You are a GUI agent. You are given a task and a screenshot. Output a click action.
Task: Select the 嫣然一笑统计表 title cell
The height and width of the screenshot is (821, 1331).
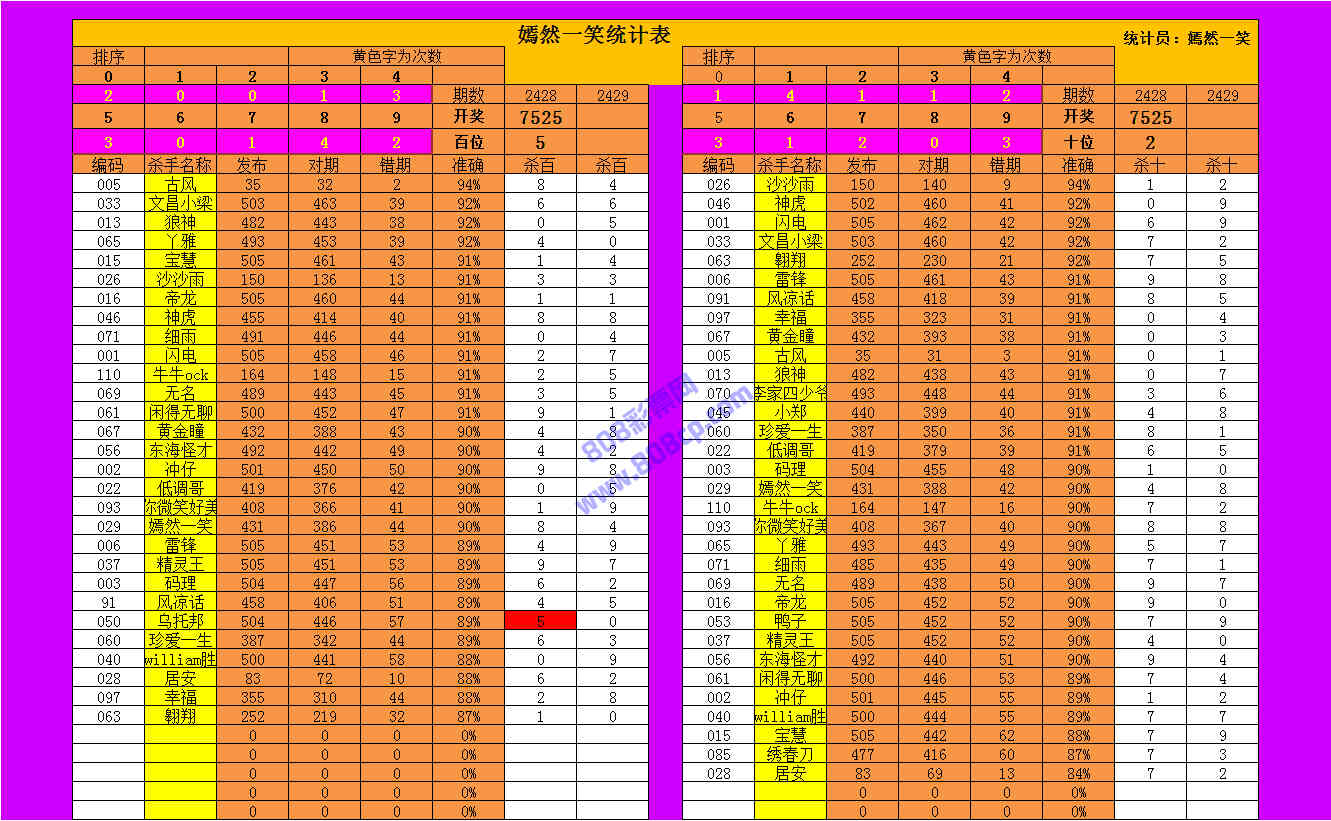(x=593, y=35)
